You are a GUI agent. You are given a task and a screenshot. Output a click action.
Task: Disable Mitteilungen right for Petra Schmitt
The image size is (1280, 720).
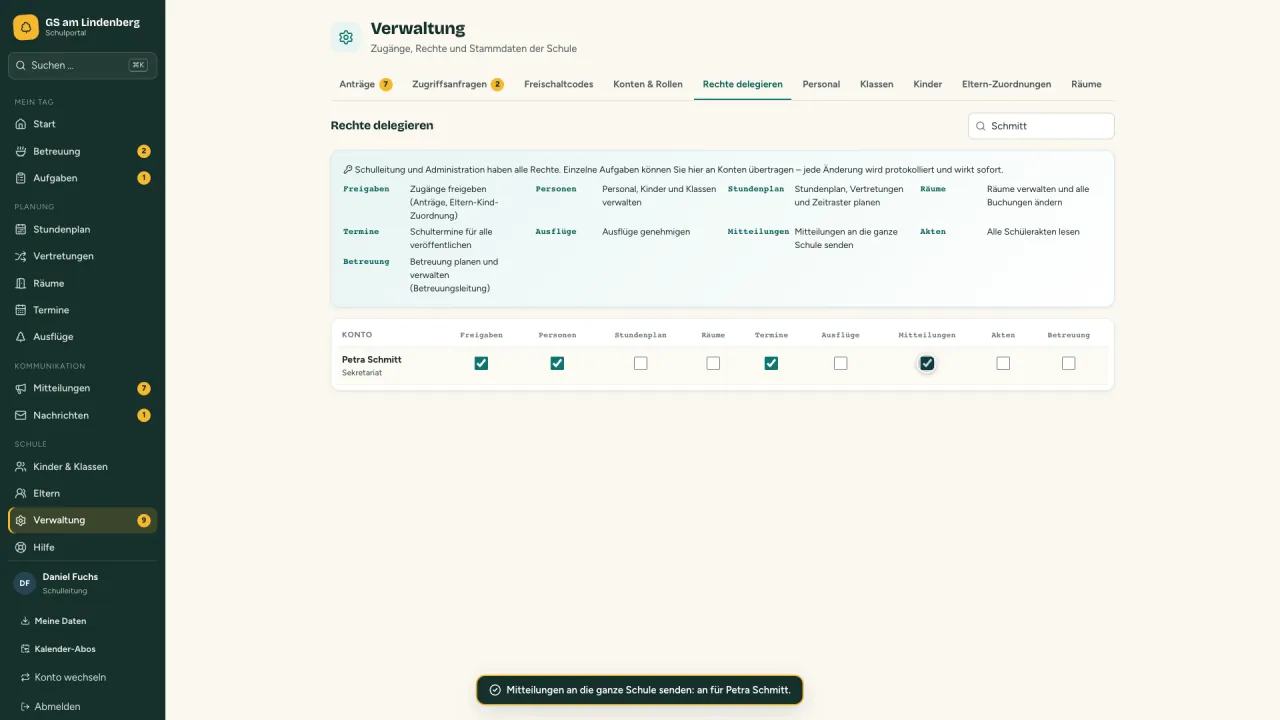927,363
